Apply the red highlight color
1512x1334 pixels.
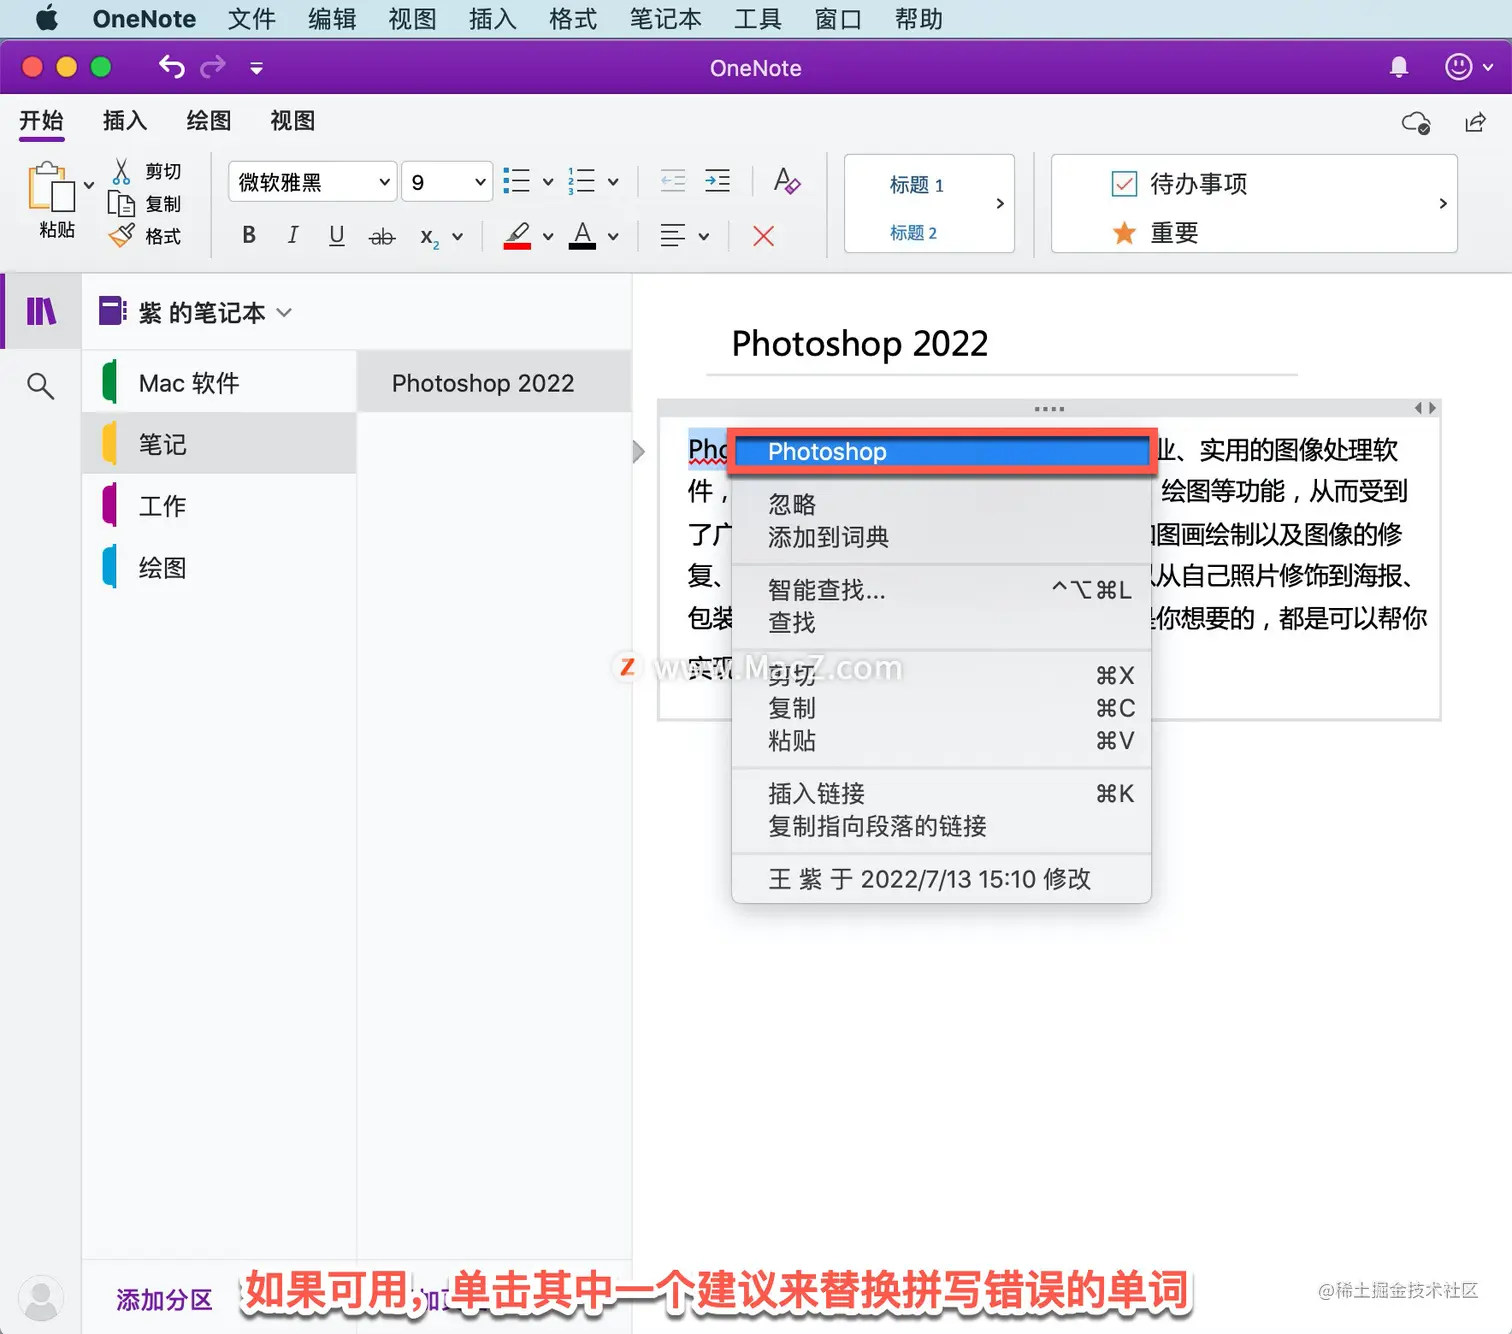point(517,236)
